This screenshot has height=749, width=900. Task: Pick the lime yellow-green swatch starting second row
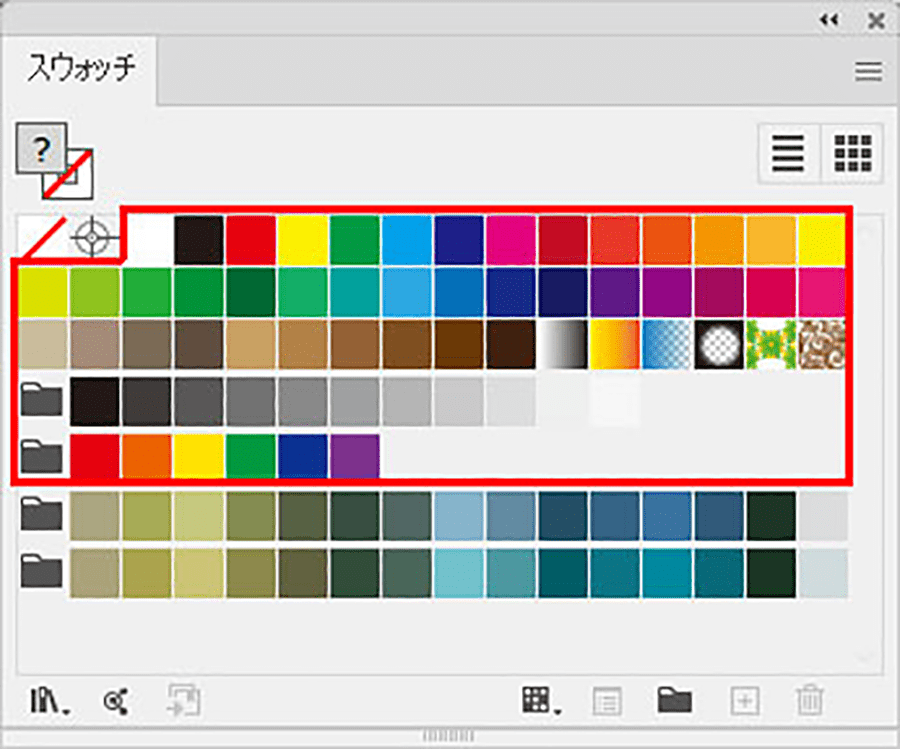pyautogui.click(x=43, y=292)
